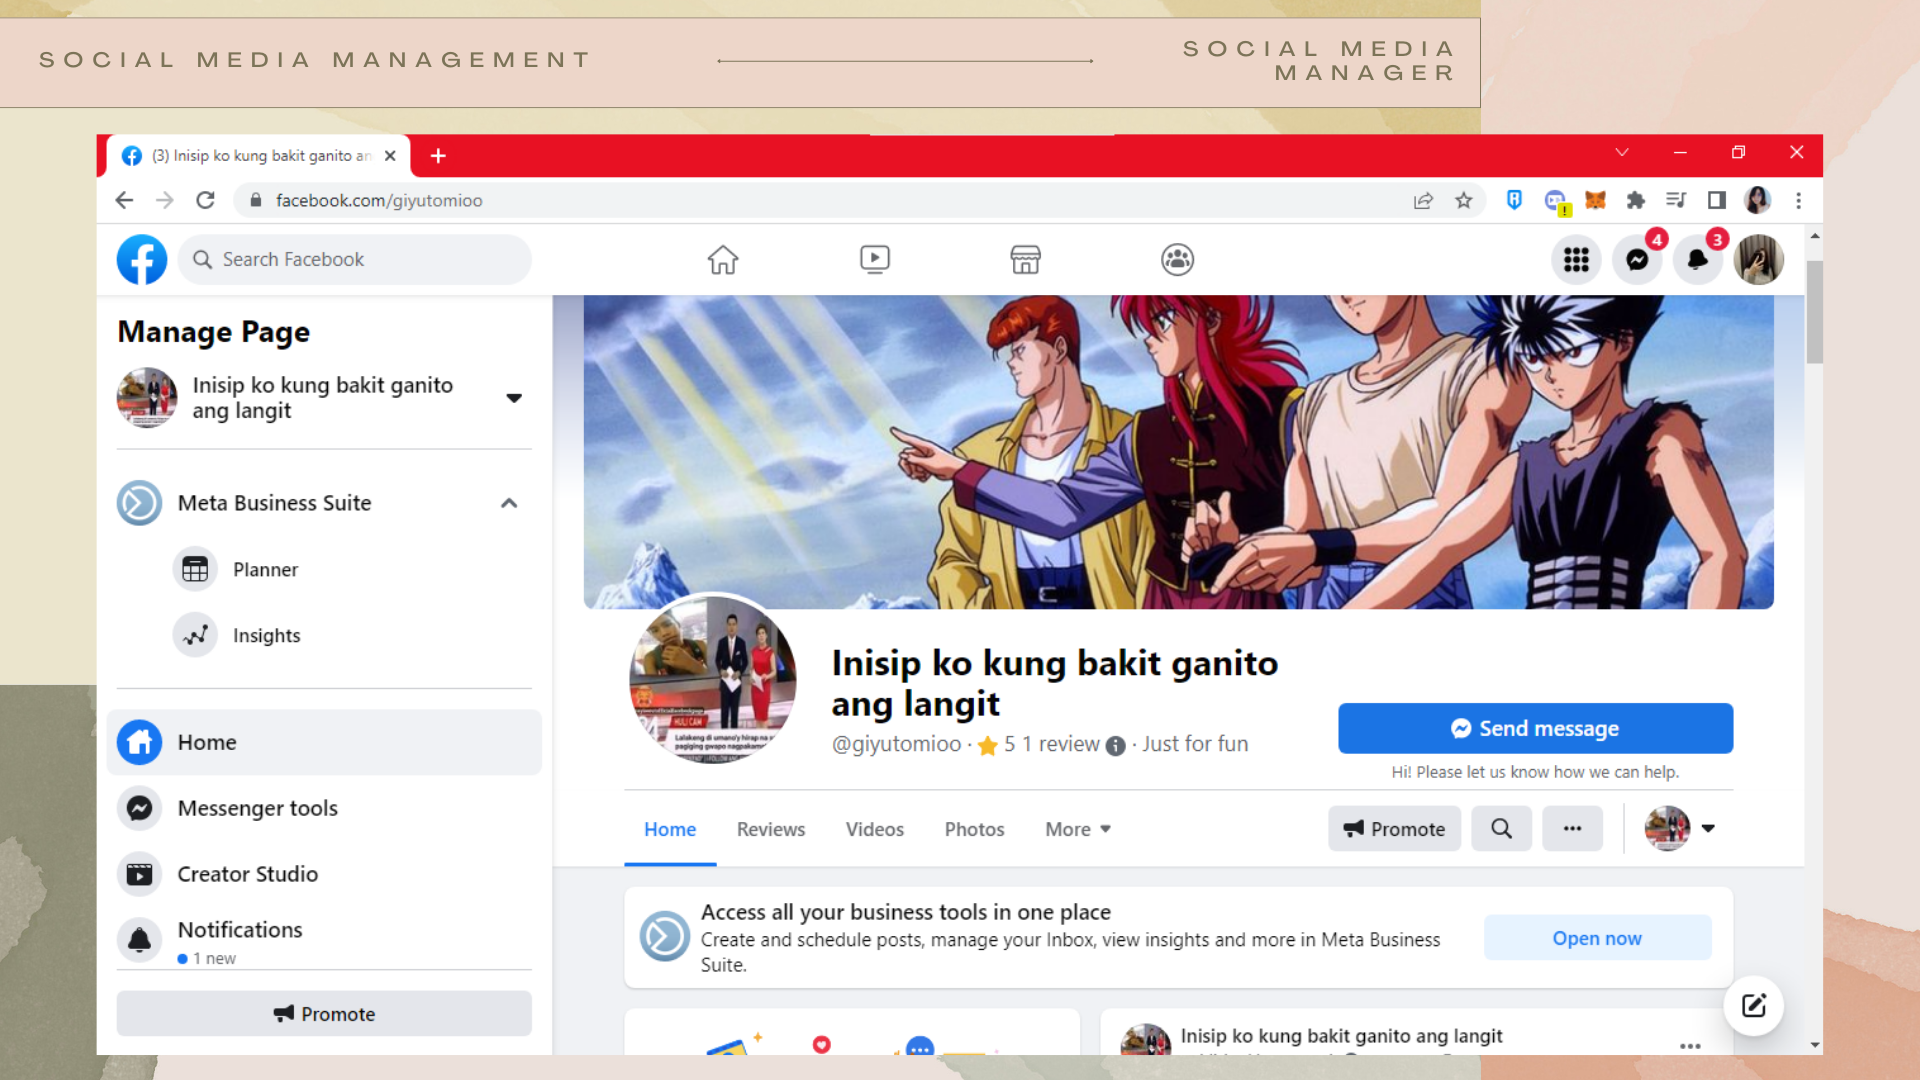Click the Just for fun category link
This screenshot has height=1080, width=1920.
click(1195, 744)
